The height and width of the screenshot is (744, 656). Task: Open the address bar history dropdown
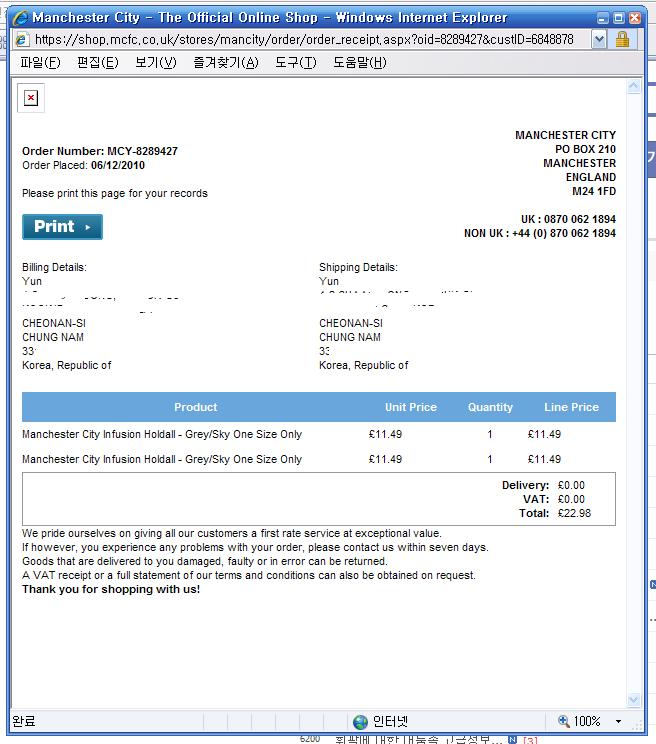[x=600, y=40]
